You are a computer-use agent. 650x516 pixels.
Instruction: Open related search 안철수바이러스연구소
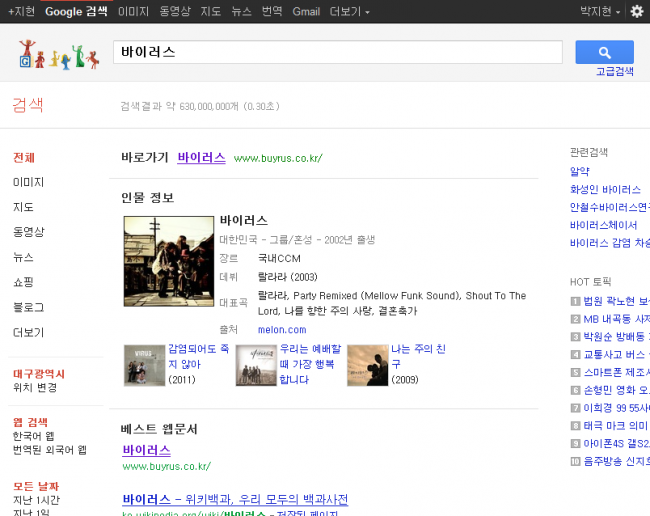[x=609, y=207]
